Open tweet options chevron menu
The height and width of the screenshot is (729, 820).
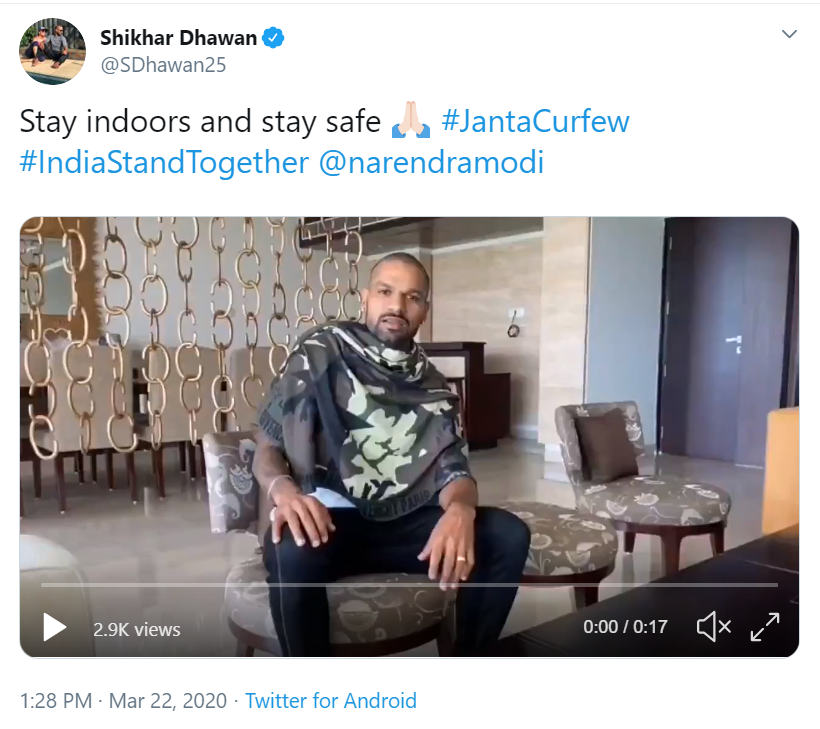pos(789,34)
